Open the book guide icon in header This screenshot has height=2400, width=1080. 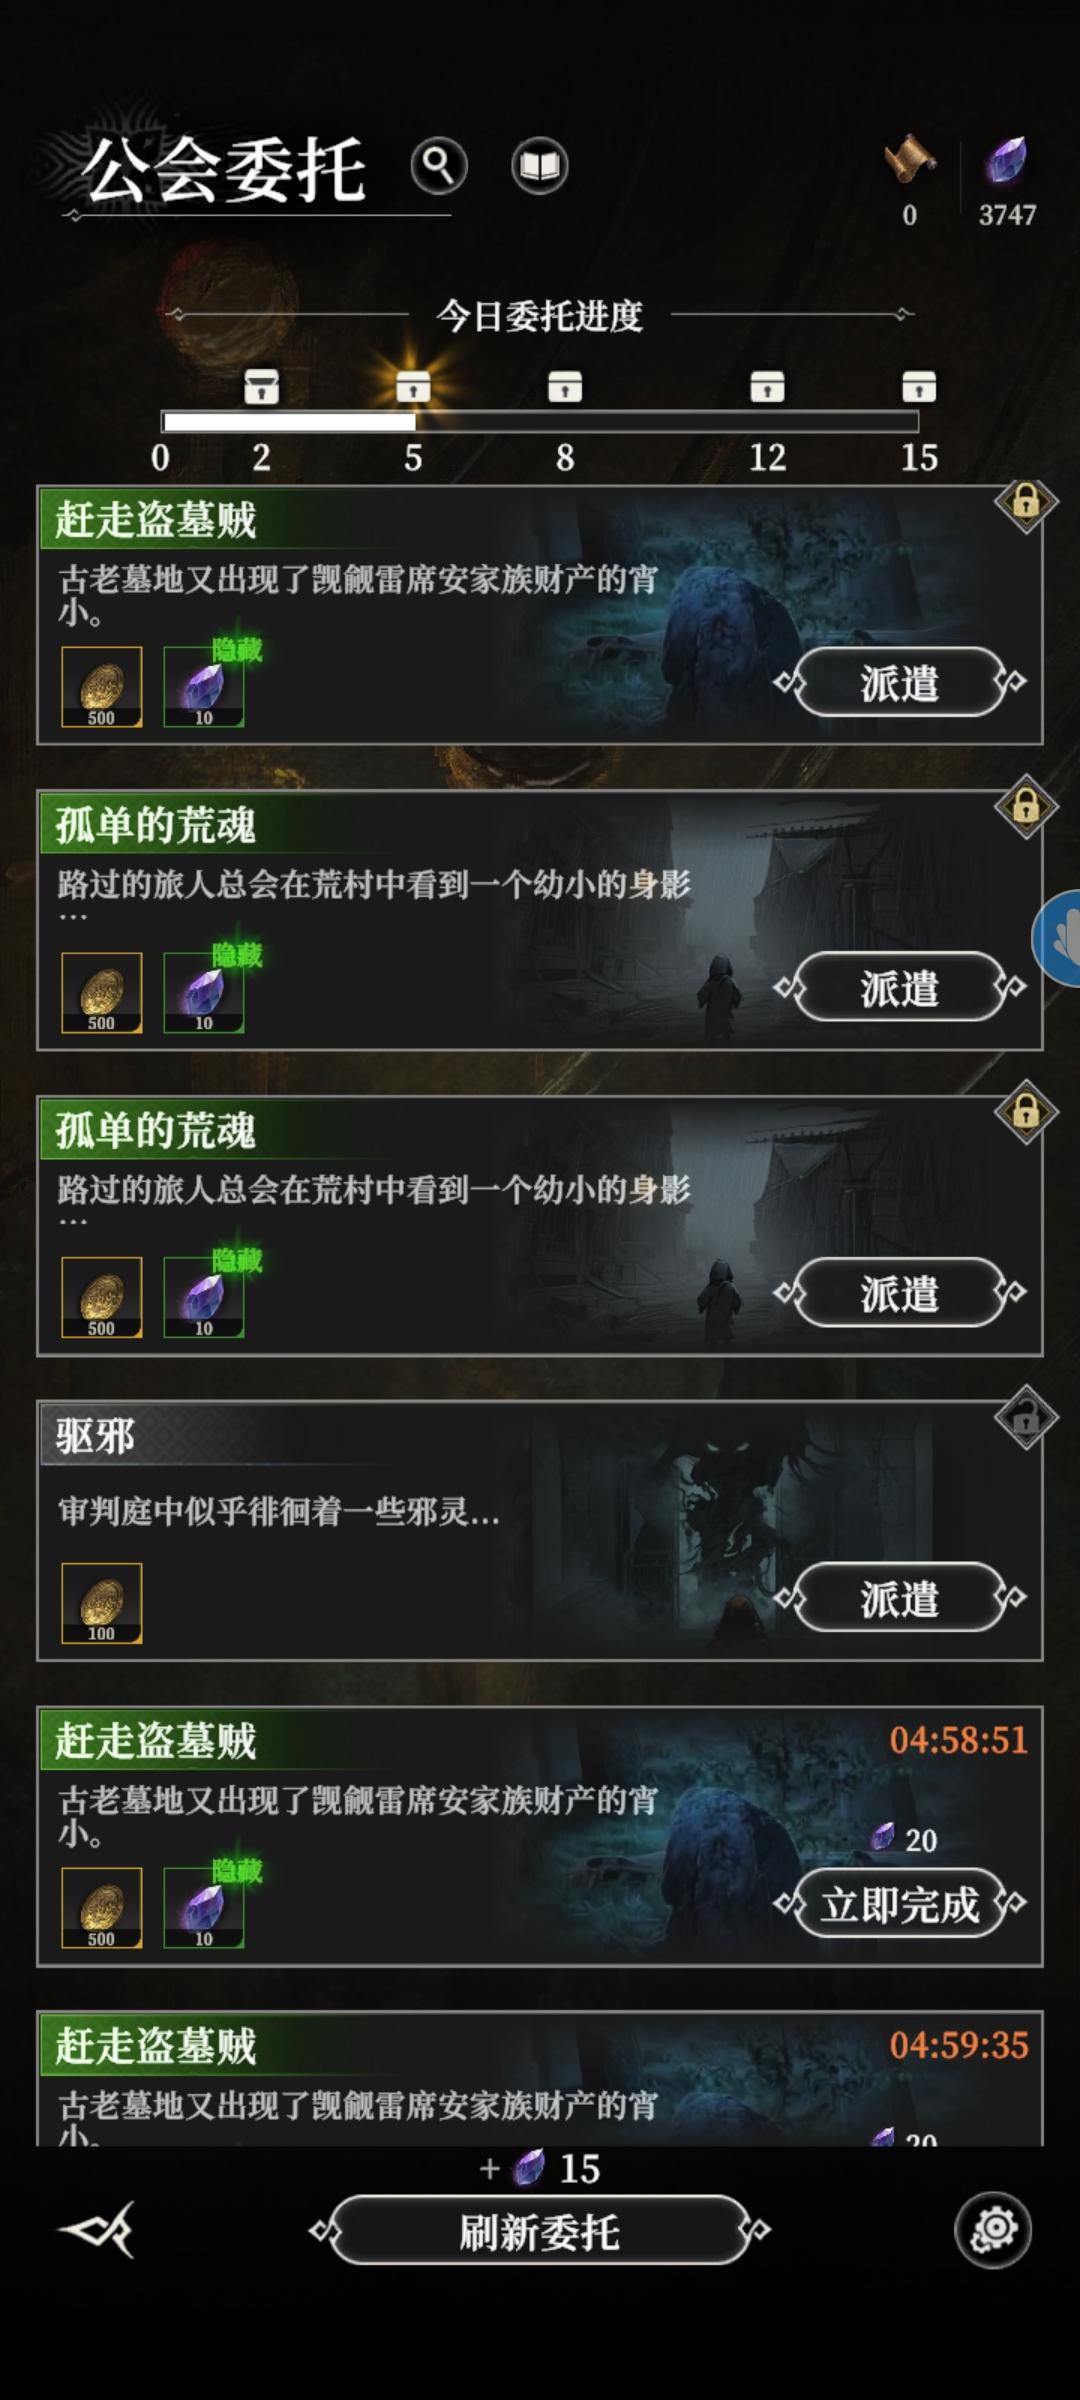[540, 165]
